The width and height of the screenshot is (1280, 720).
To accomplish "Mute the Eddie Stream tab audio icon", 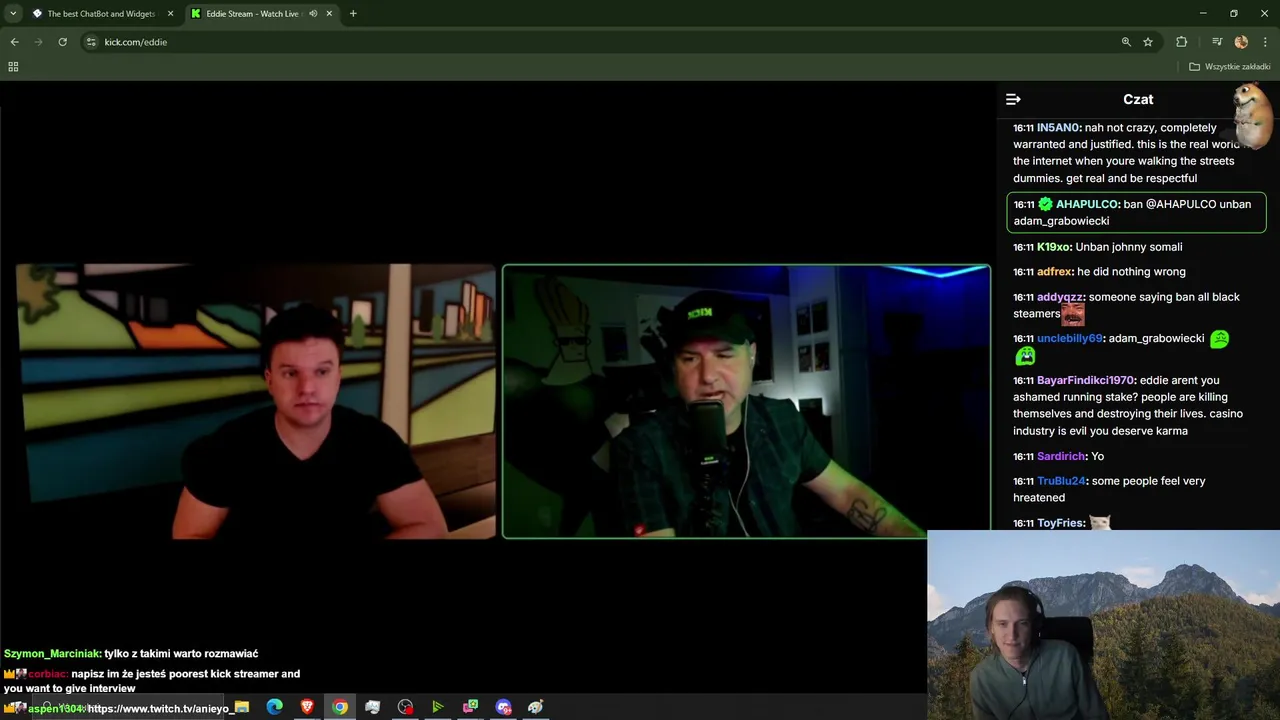I will point(313,14).
